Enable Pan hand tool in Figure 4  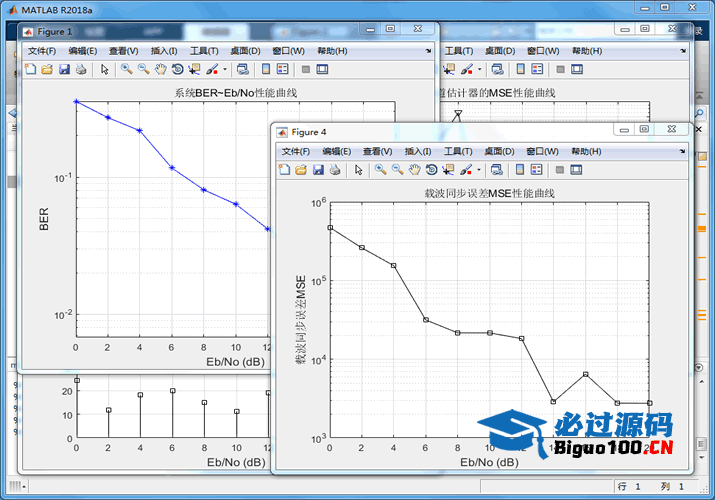tap(414, 170)
